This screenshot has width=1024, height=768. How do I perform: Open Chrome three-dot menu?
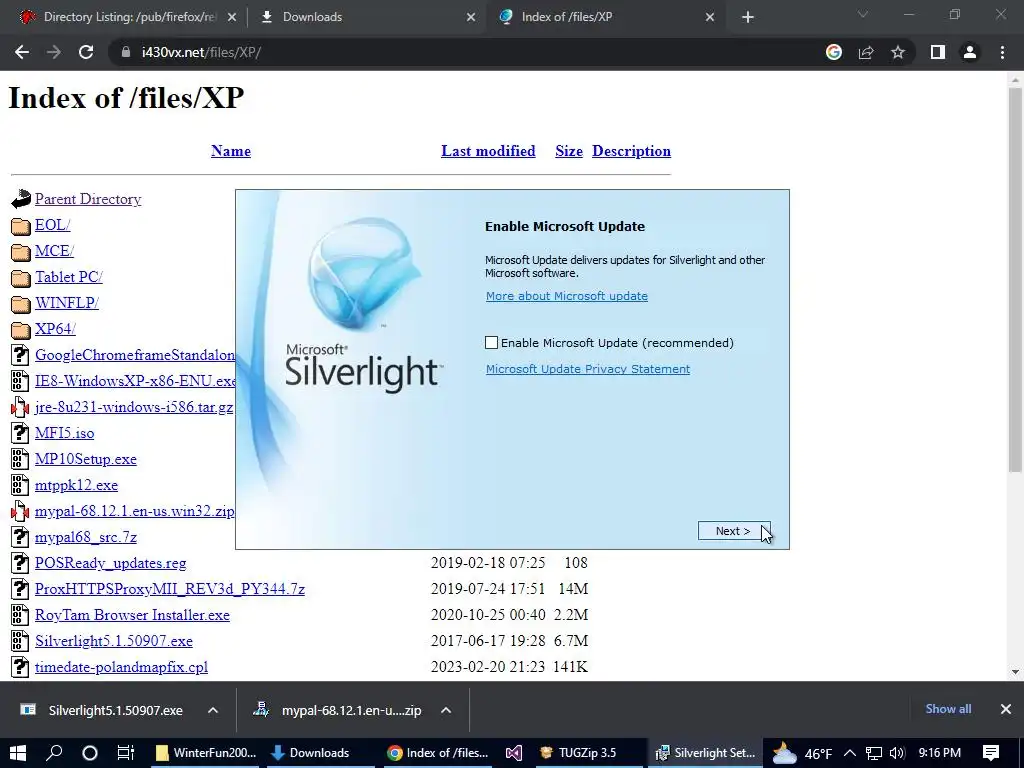(1002, 52)
